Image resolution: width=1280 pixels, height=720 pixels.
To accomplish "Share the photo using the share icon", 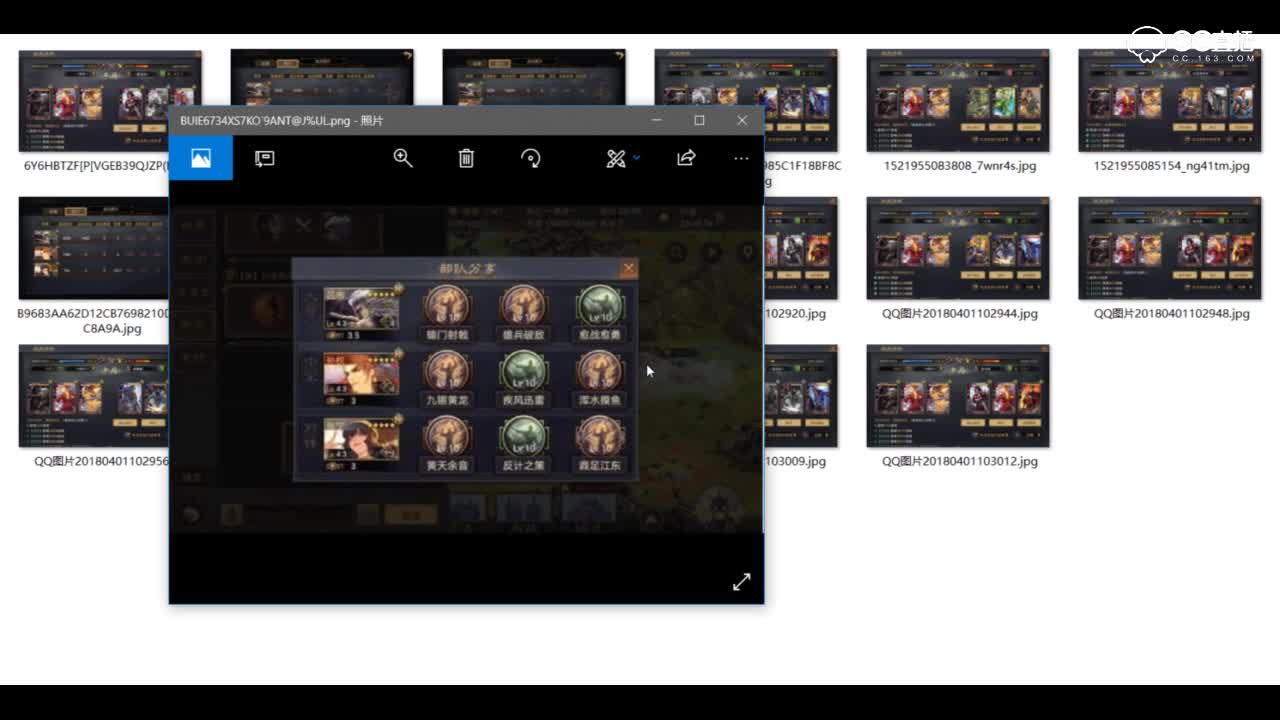I will pyautogui.click(x=686, y=158).
